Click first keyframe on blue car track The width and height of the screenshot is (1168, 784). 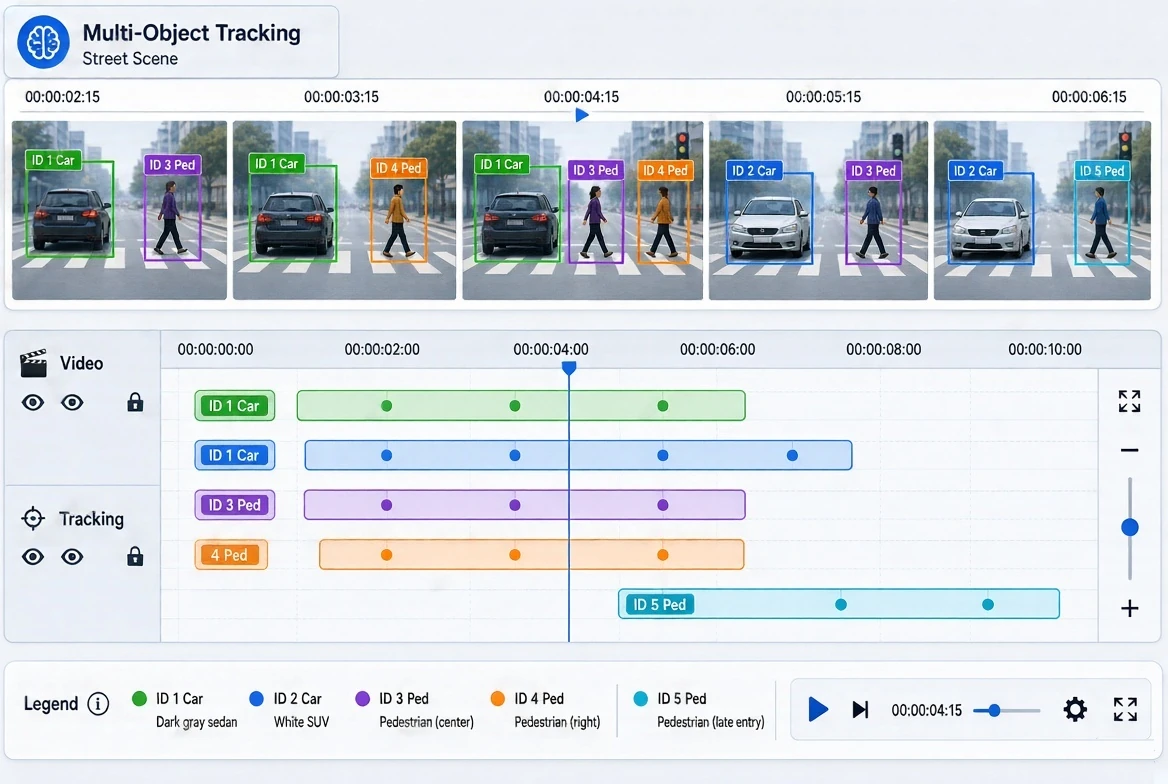coord(387,455)
